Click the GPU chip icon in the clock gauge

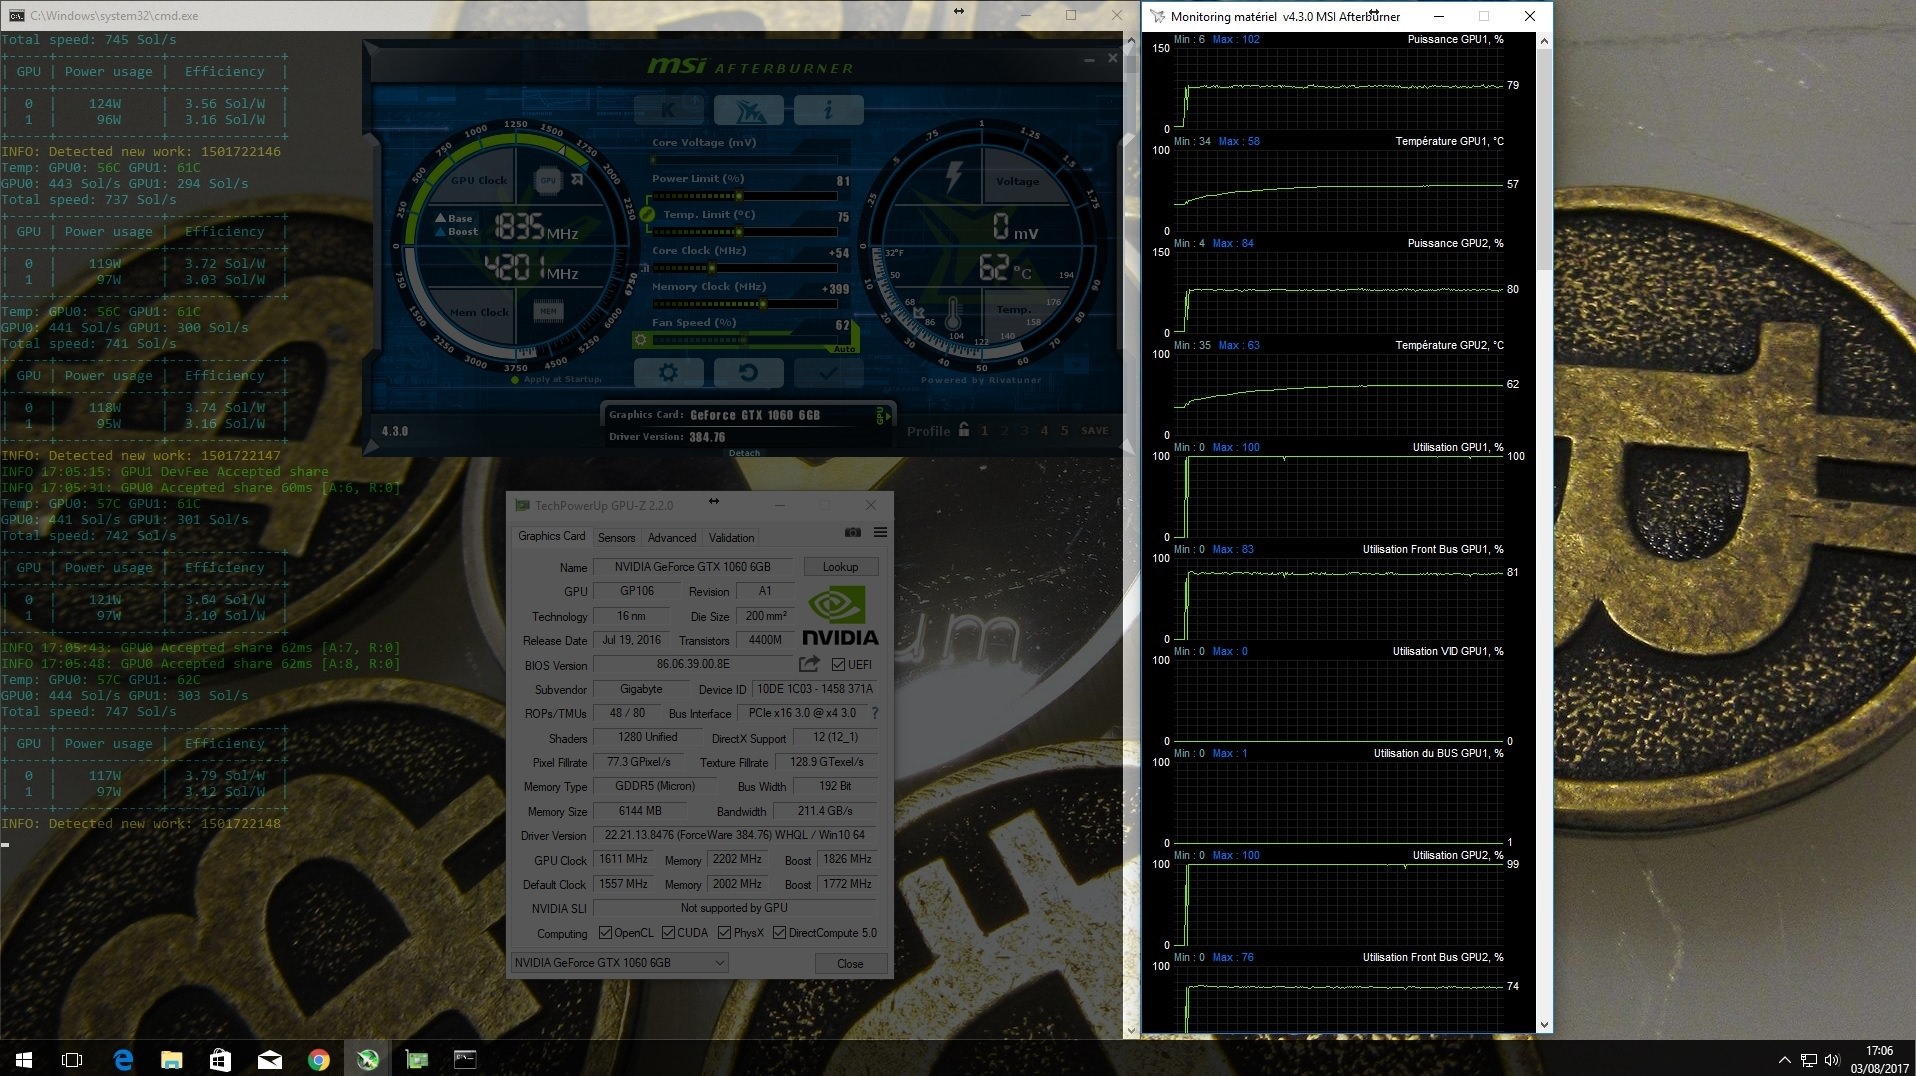tap(547, 181)
